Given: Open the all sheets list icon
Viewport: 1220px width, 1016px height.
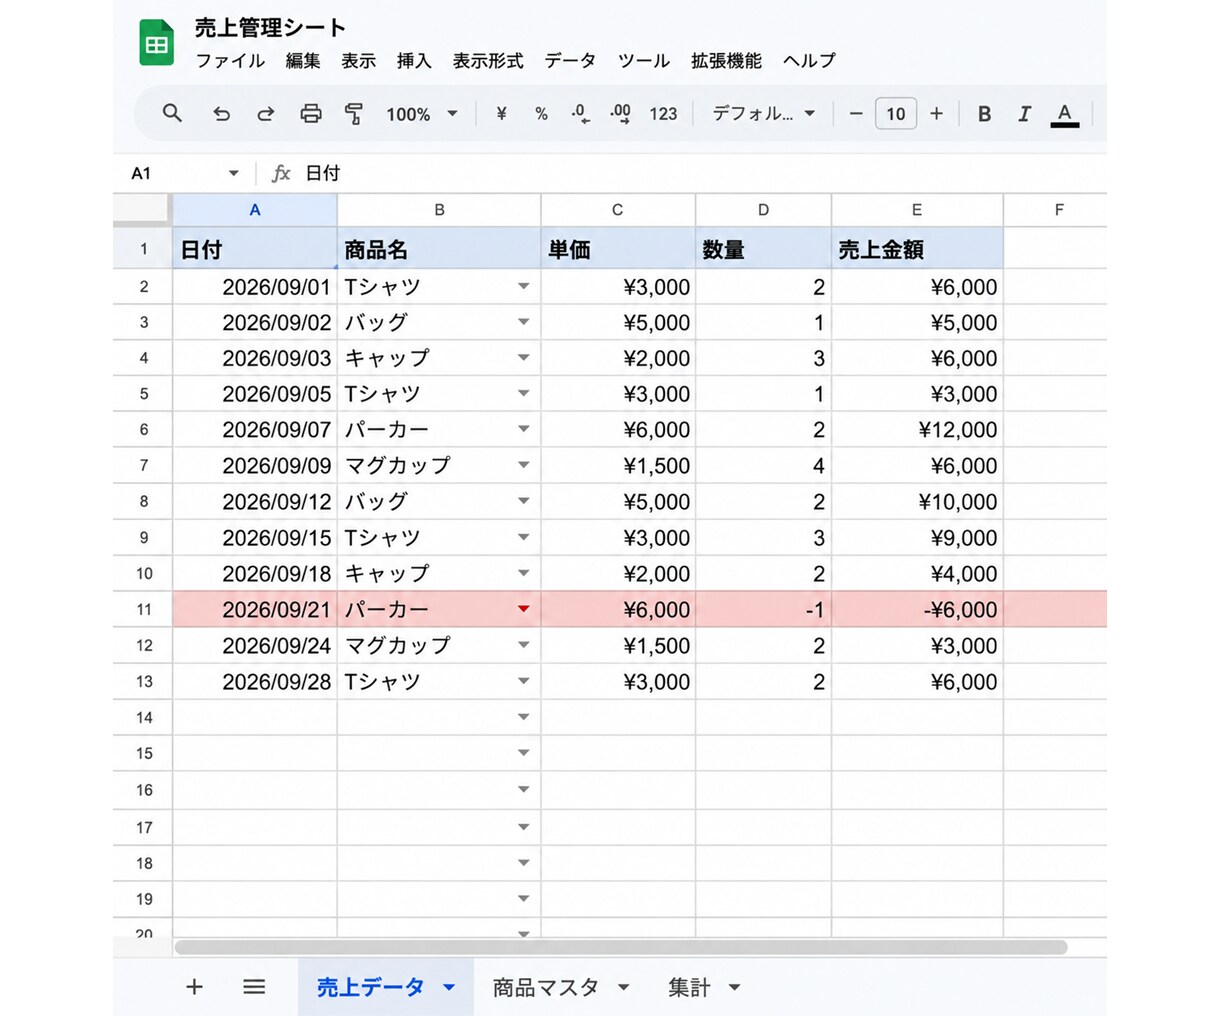Looking at the screenshot, I should coord(254,987).
